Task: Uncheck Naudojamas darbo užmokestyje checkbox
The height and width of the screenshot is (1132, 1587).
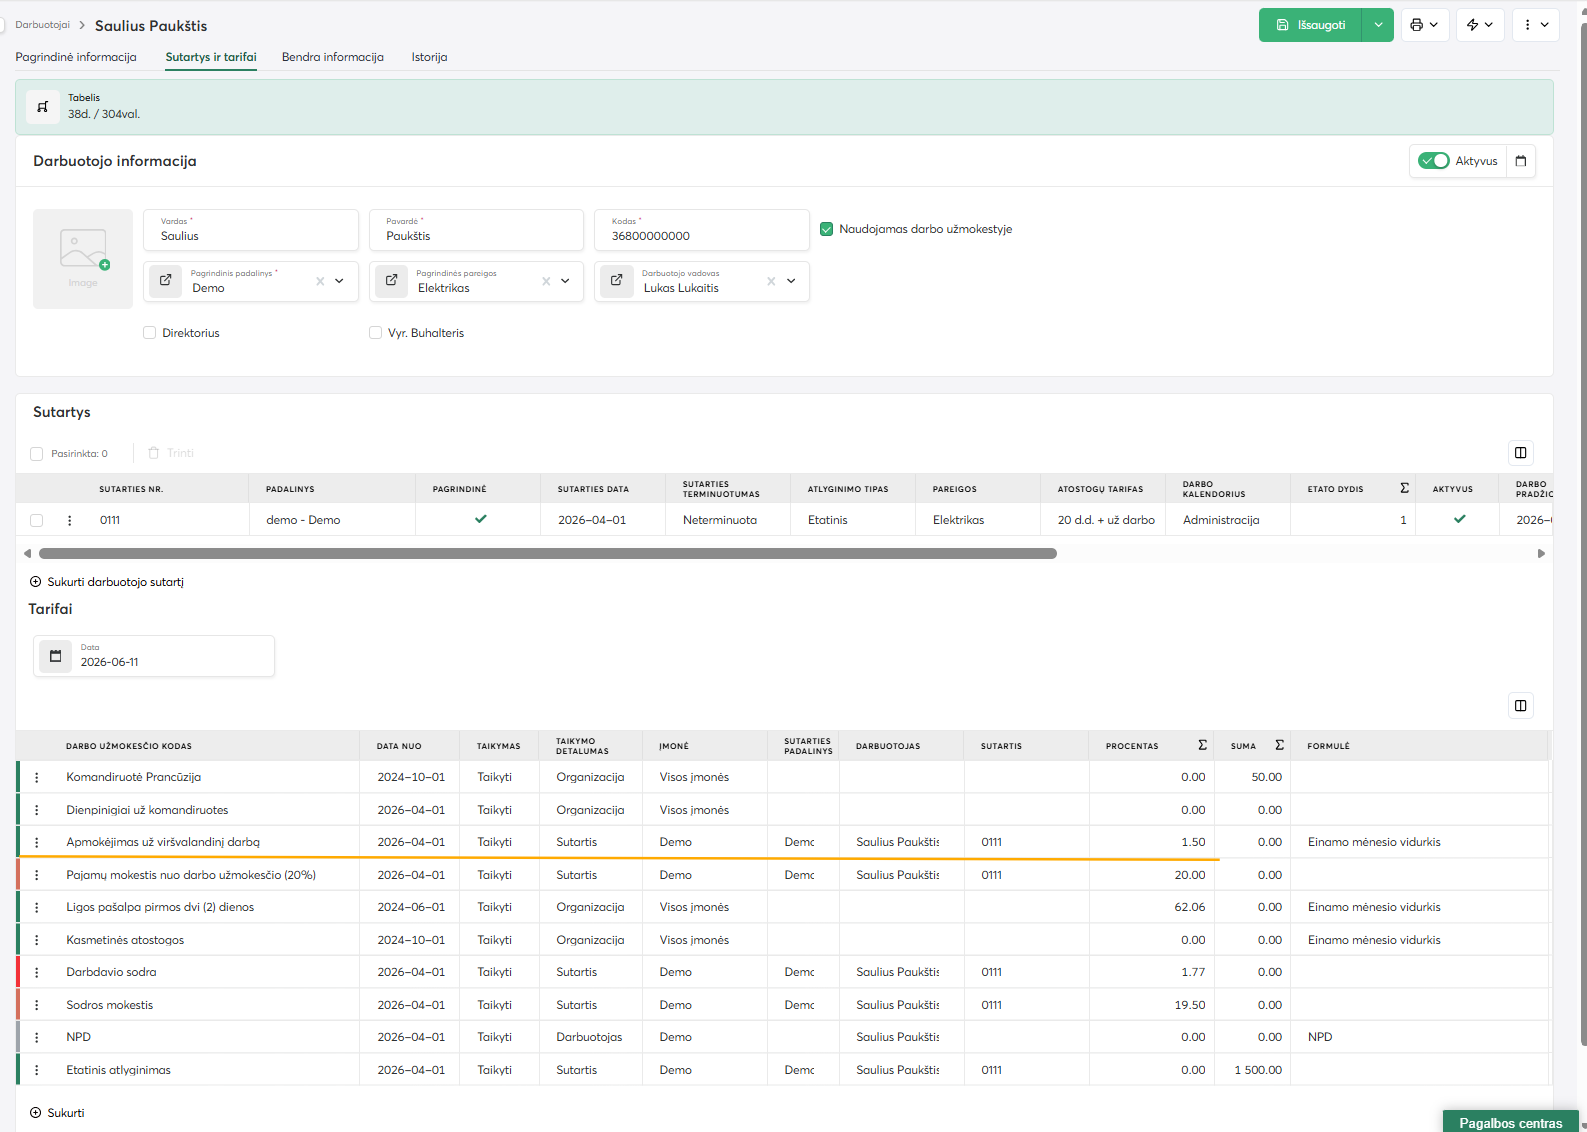Action: tap(827, 229)
